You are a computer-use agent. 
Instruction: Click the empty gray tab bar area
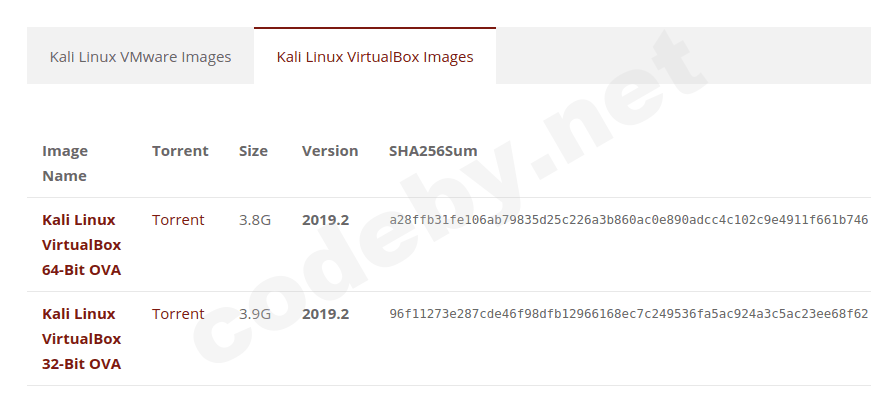(x=680, y=57)
